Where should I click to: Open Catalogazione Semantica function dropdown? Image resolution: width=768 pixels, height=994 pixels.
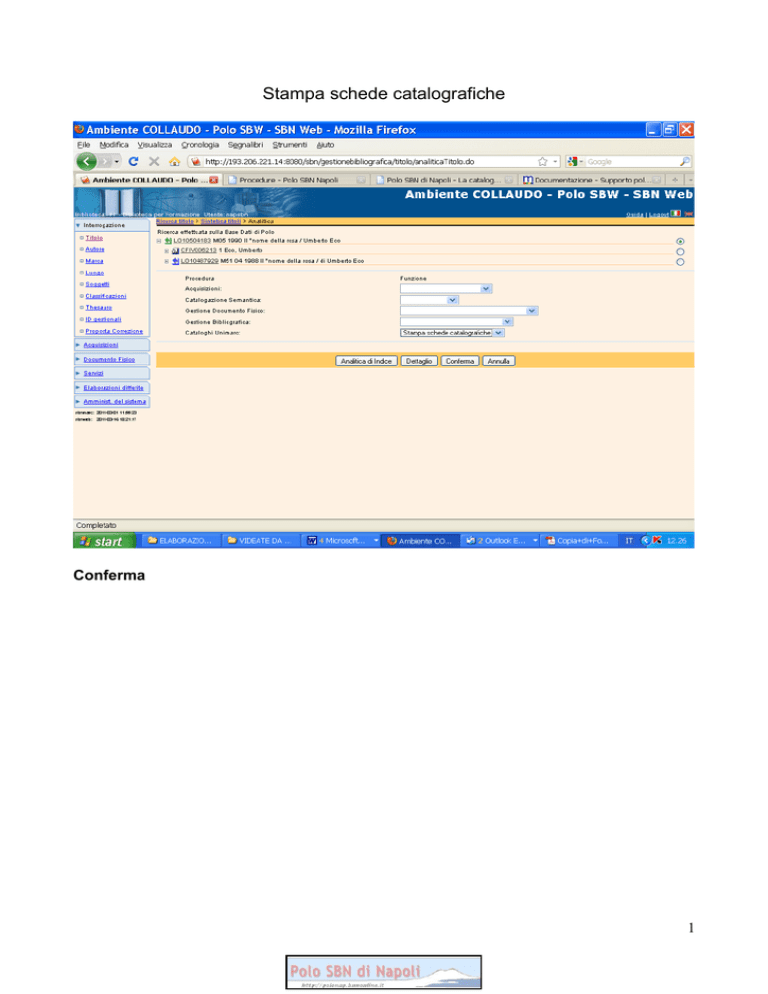pos(429,300)
